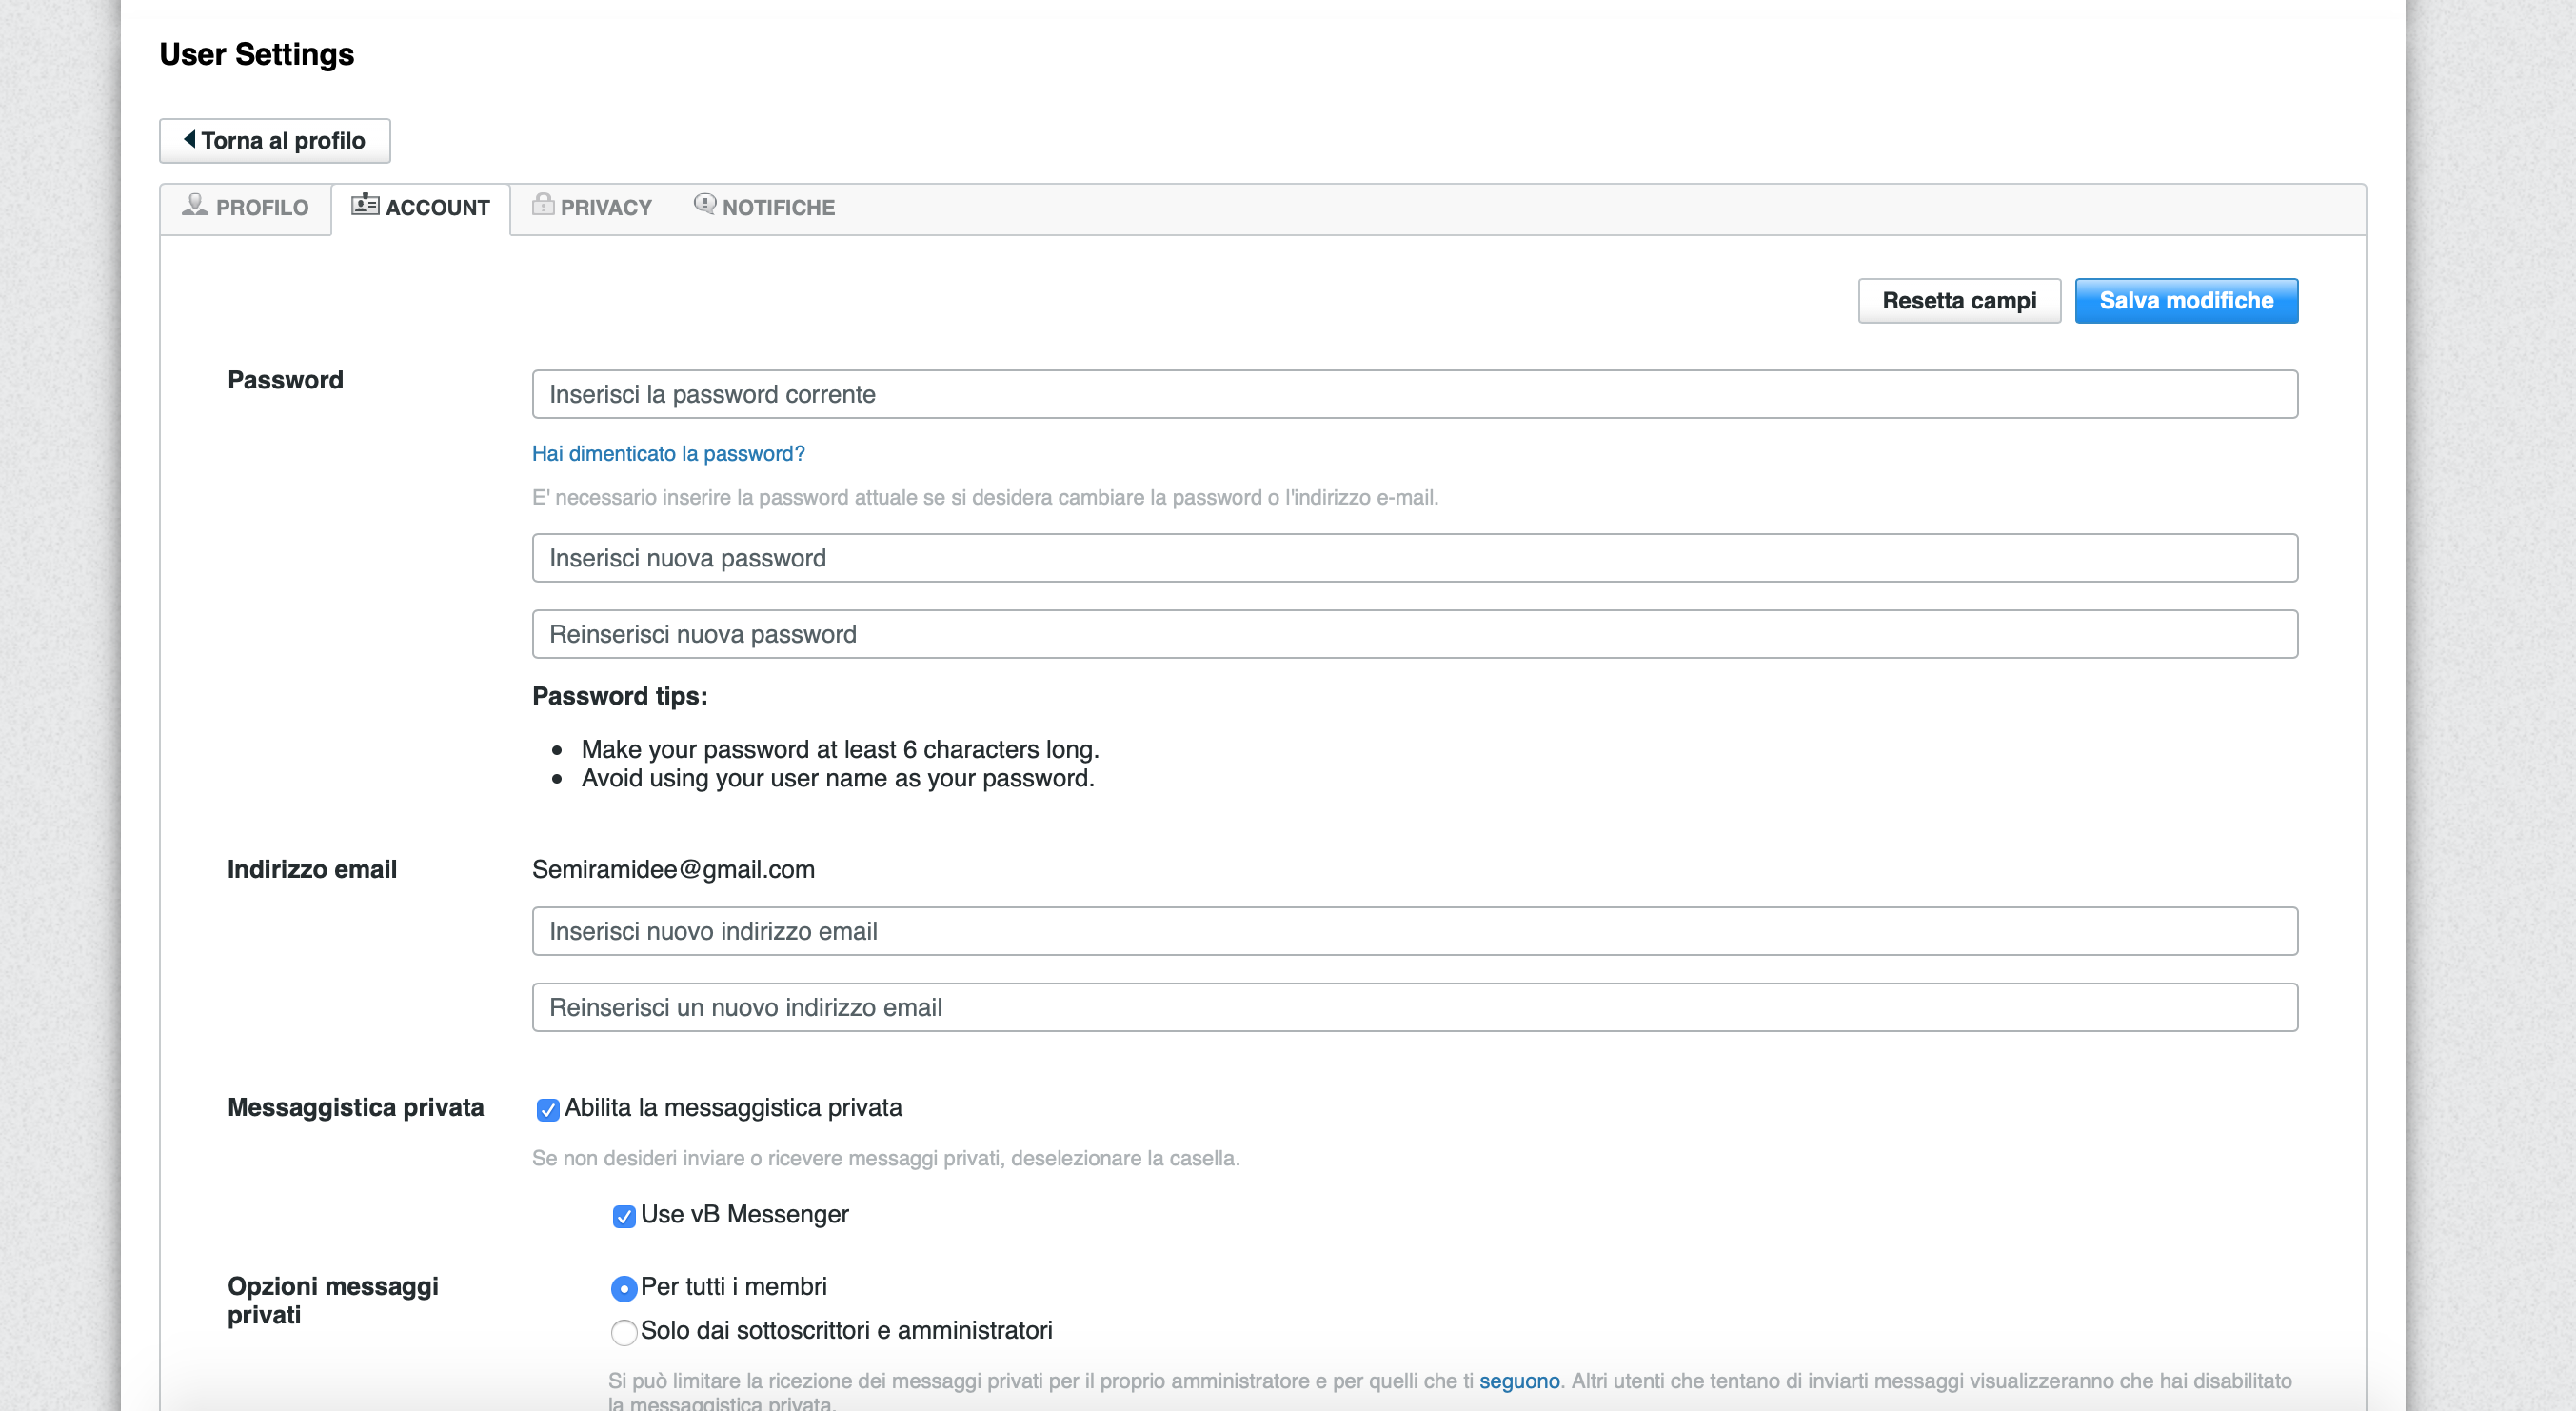The width and height of the screenshot is (2576, 1411).
Task: Toggle the Use vB Messenger checkbox
Action: tap(623, 1216)
